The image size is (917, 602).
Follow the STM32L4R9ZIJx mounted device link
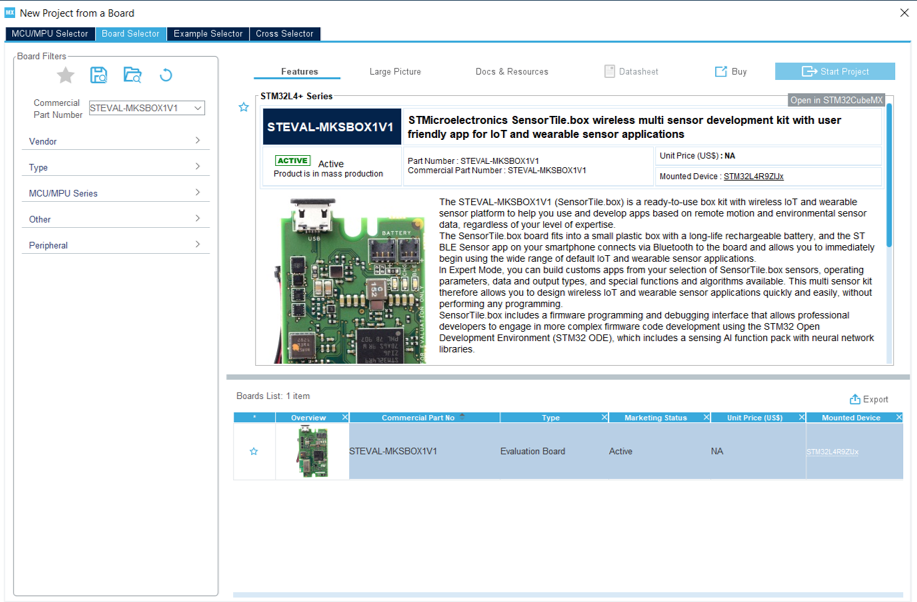[753, 176]
